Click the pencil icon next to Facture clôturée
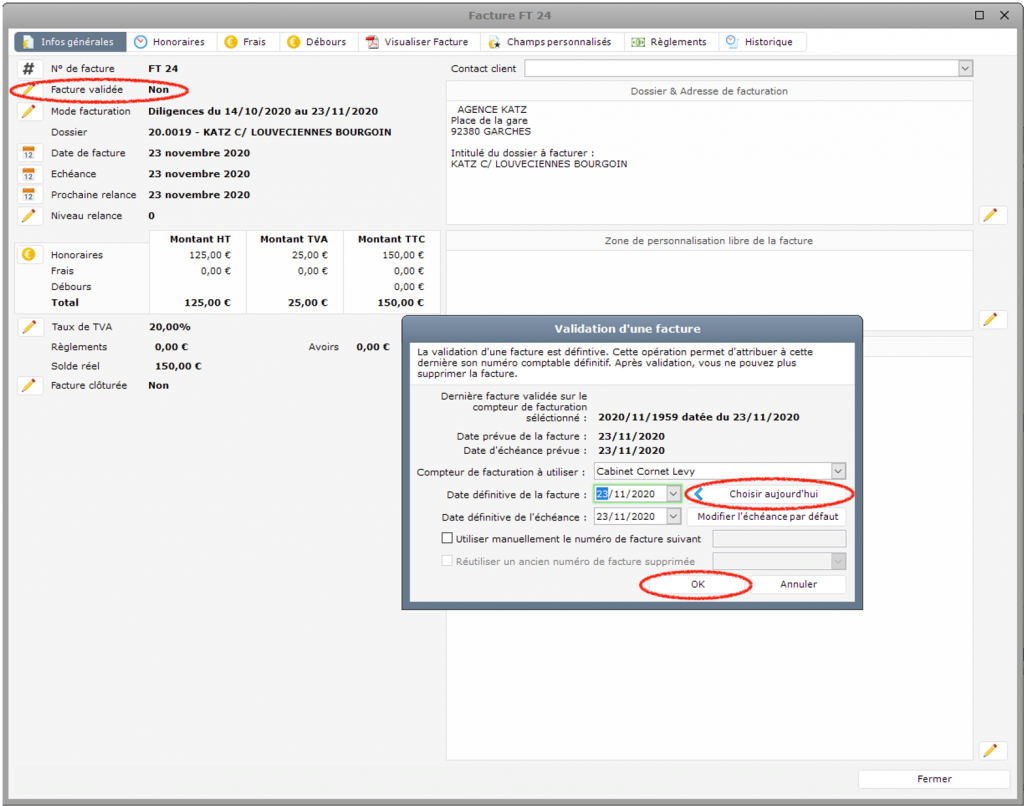Viewport: 1024px width, 806px height. [28, 386]
